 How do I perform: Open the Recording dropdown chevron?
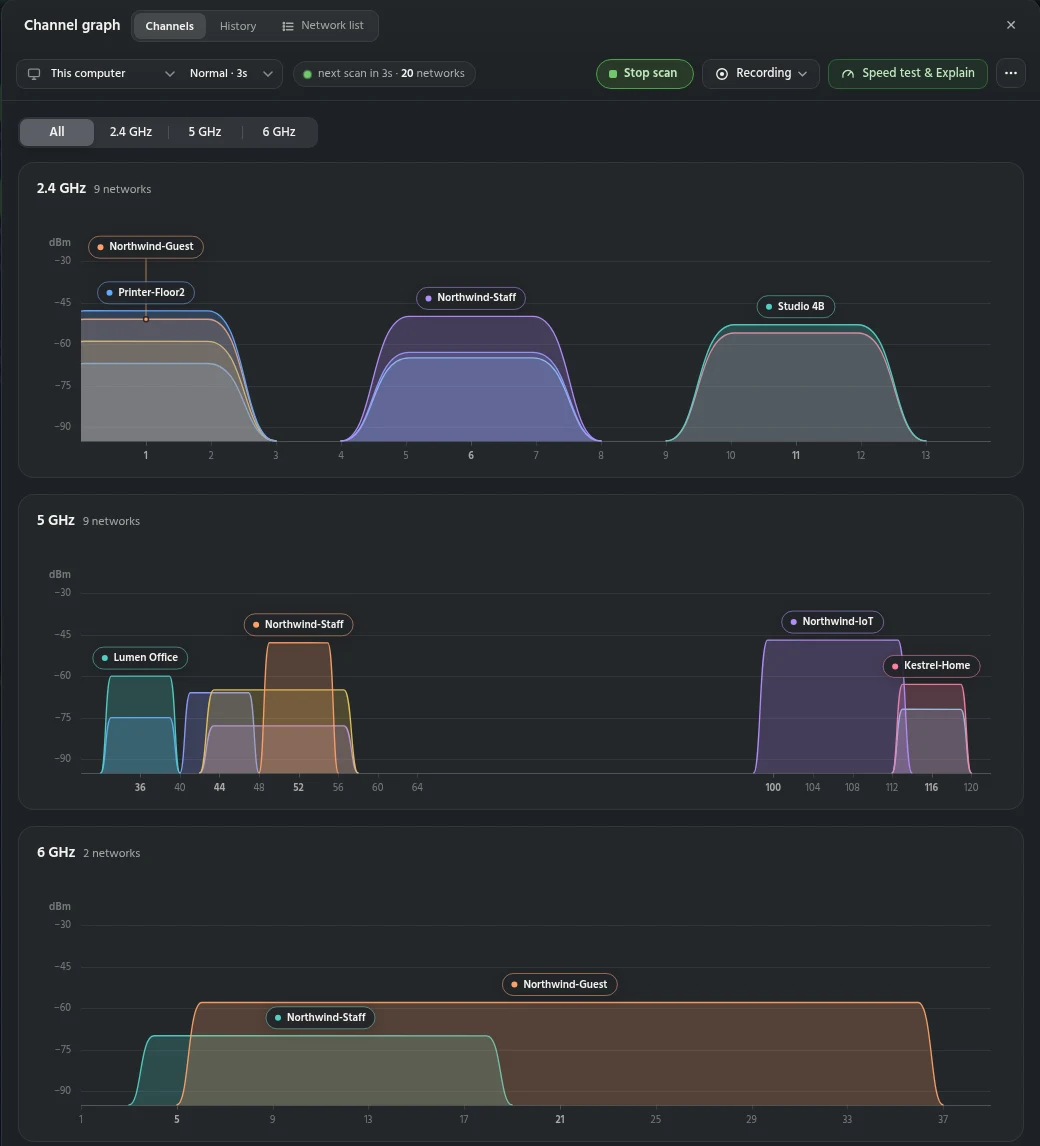(802, 74)
